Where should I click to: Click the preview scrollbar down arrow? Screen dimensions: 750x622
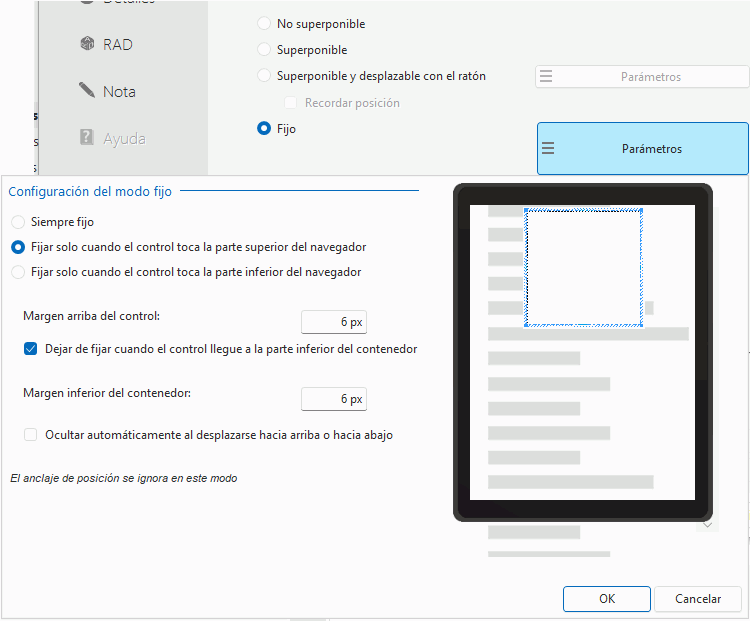click(708, 525)
